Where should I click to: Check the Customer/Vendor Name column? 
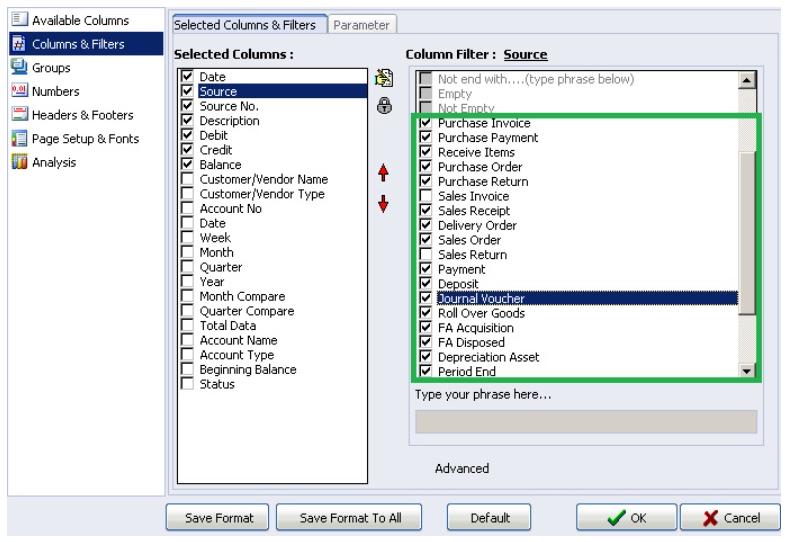pos(187,179)
